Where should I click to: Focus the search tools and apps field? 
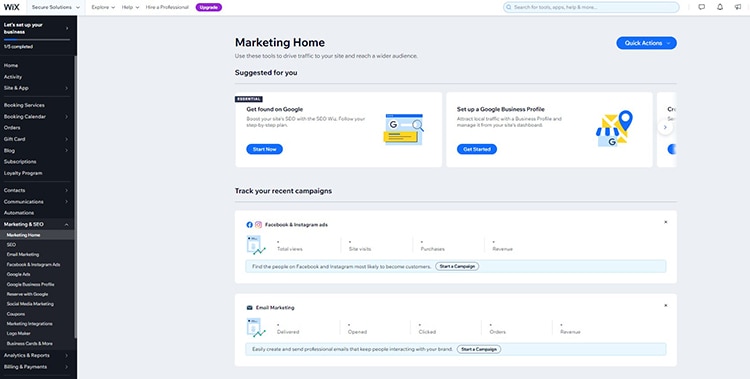pyautogui.click(x=591, y=8)
